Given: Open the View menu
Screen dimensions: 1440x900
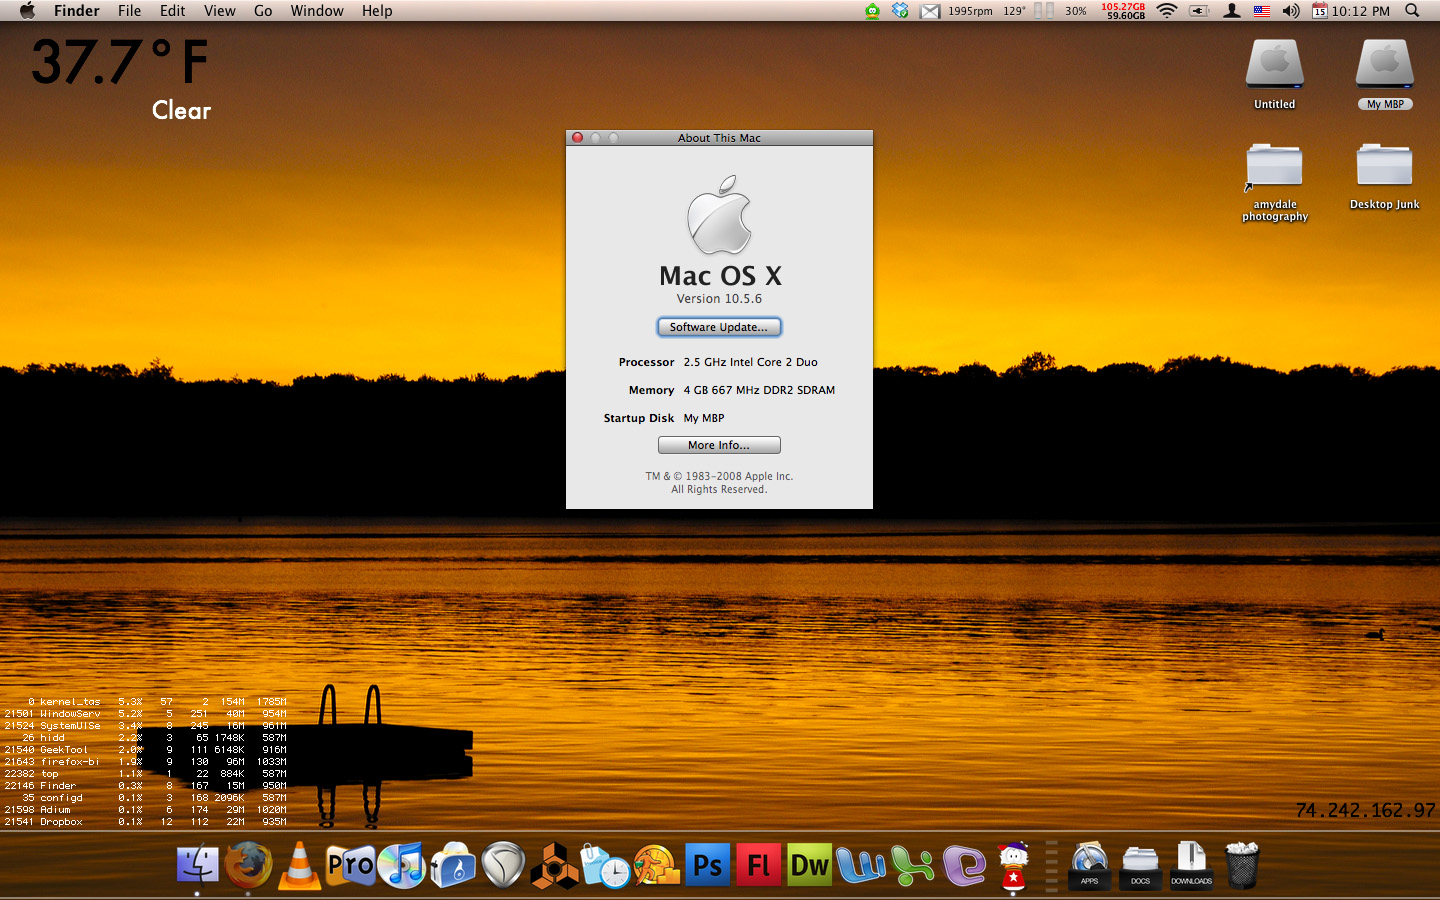Looking at the screenshot, I should [220, 11].
